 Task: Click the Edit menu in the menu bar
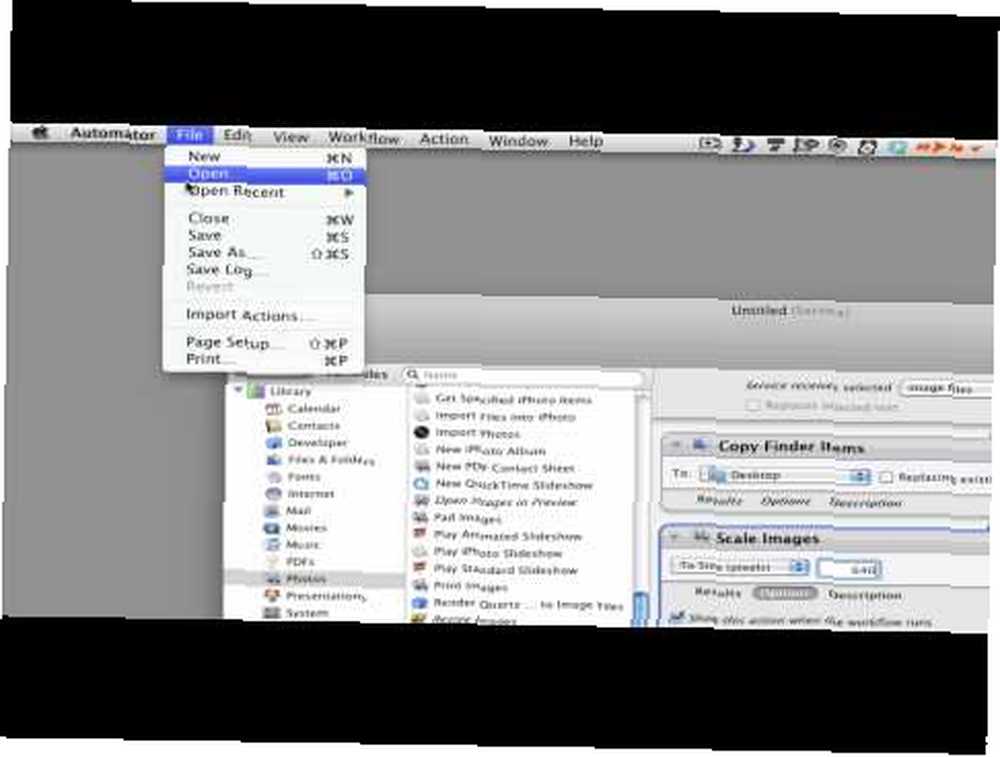(x=236, y=135)
